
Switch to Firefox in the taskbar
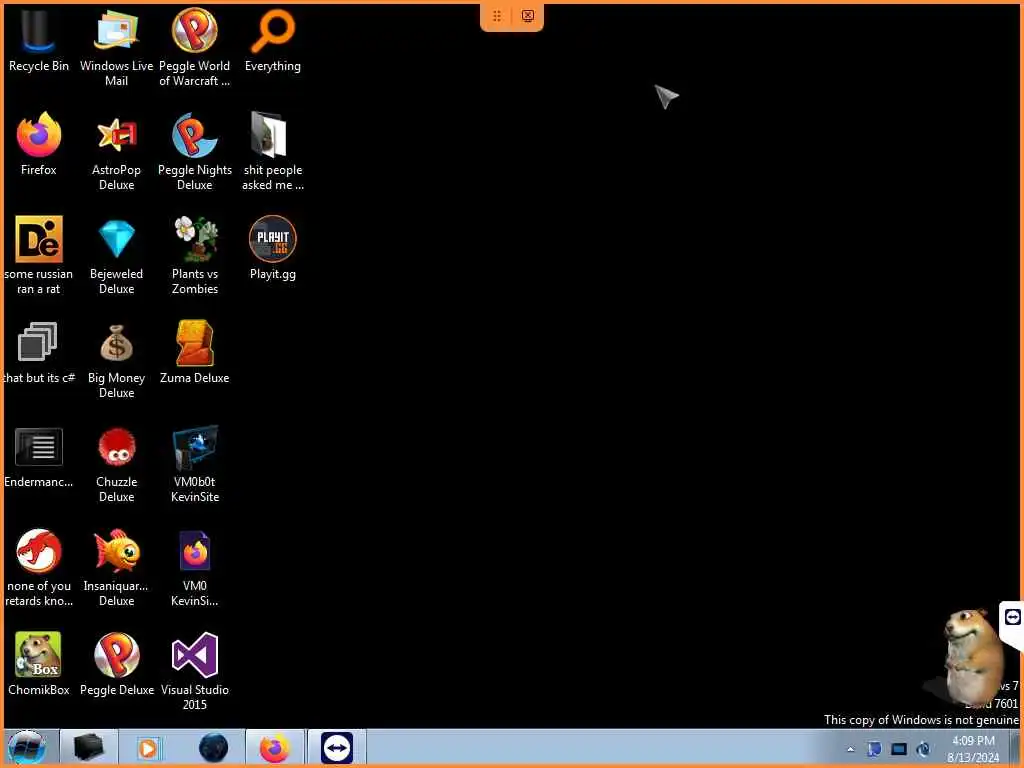click(275, 748)
